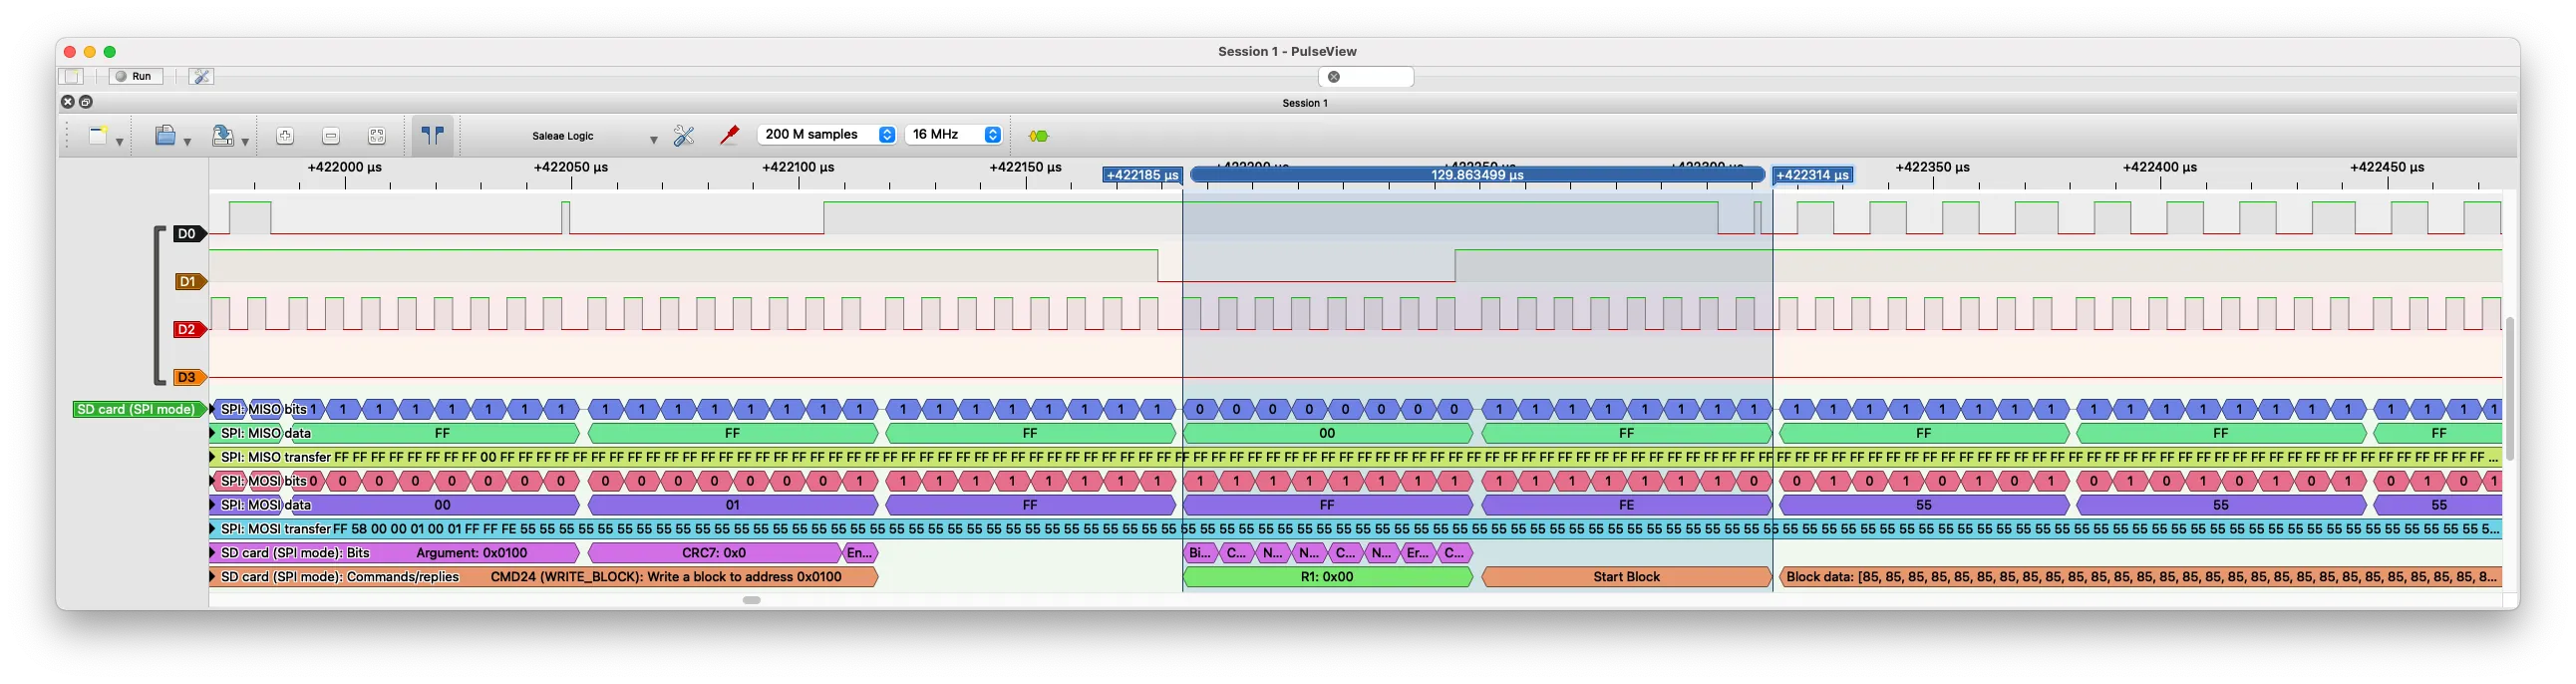
Task: Toggle the cursors display button
Action: 433,135
